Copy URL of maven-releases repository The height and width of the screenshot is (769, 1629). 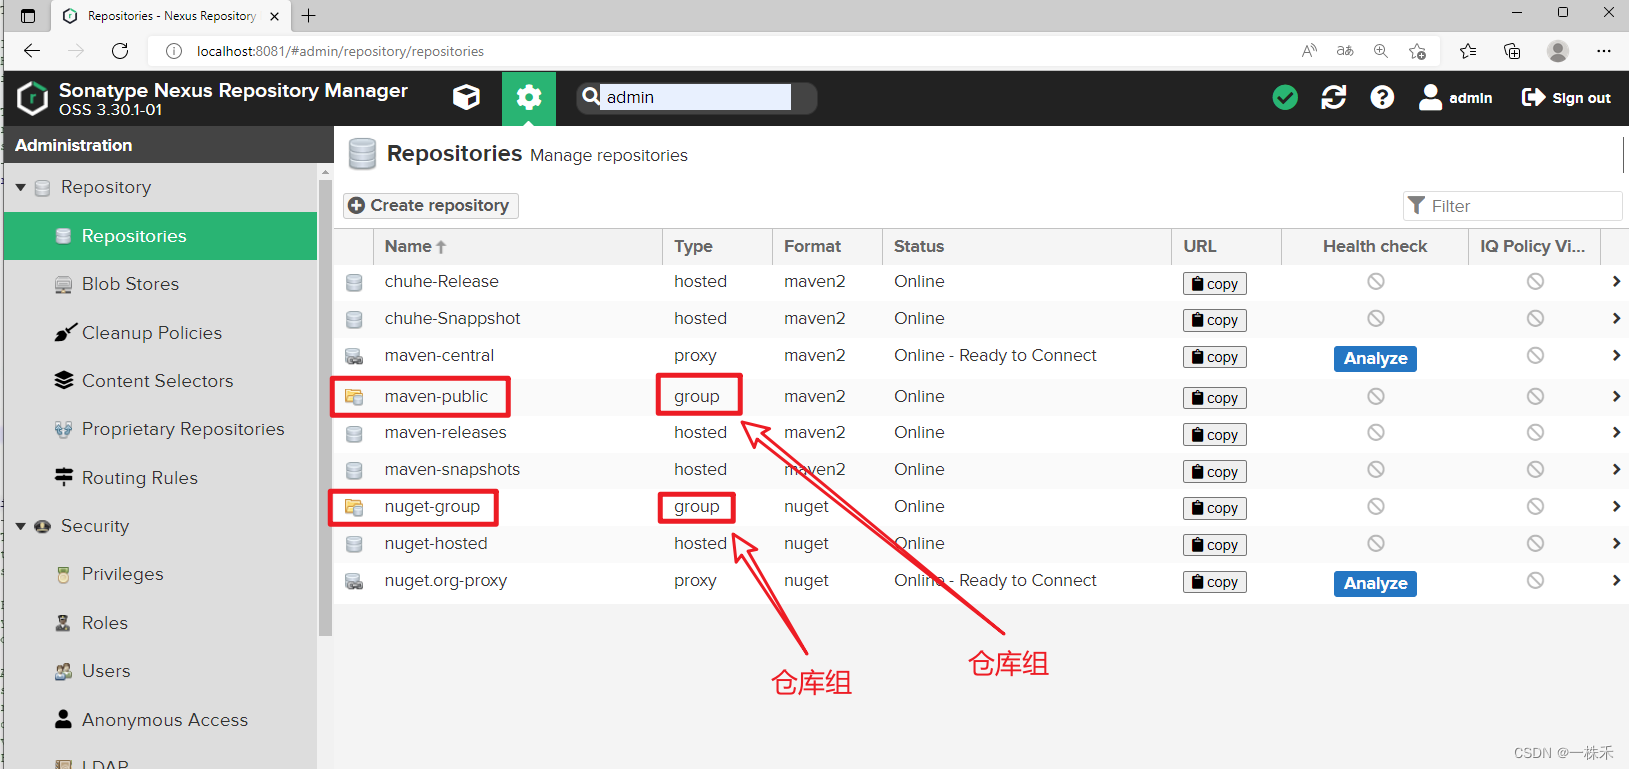(x=1214, y=435)
